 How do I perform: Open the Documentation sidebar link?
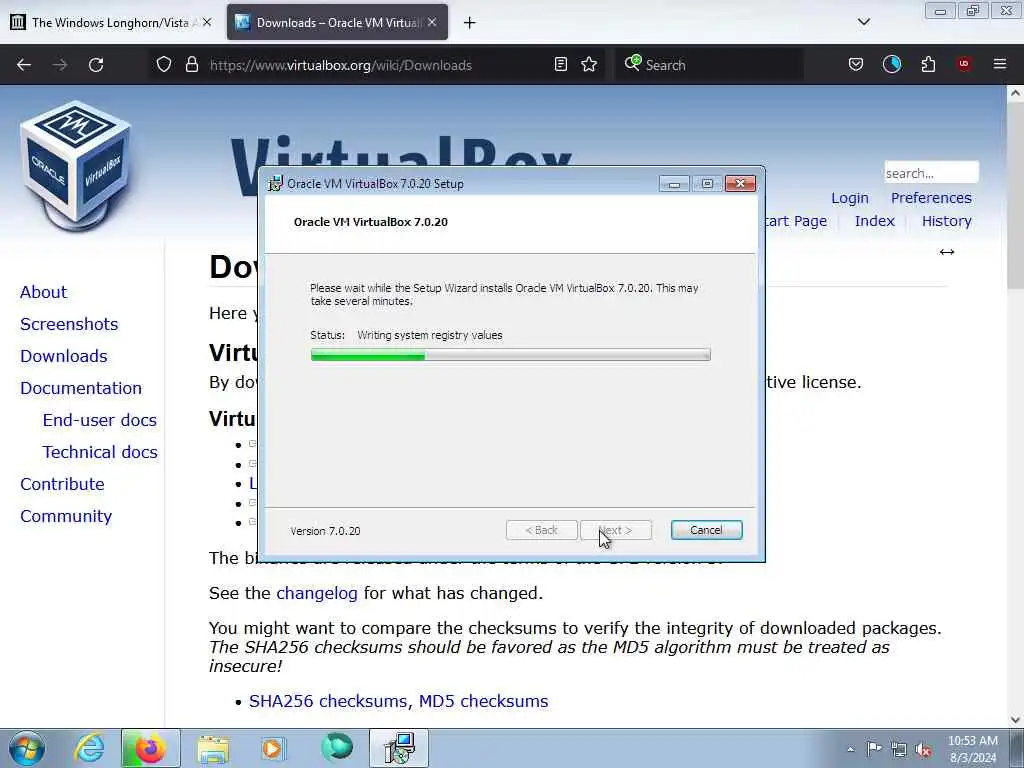pyautogui.click(x=81, y=388)
